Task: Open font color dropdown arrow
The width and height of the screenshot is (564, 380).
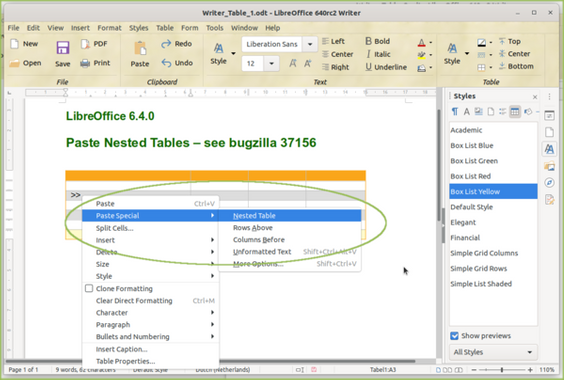Action: [431, 43]
